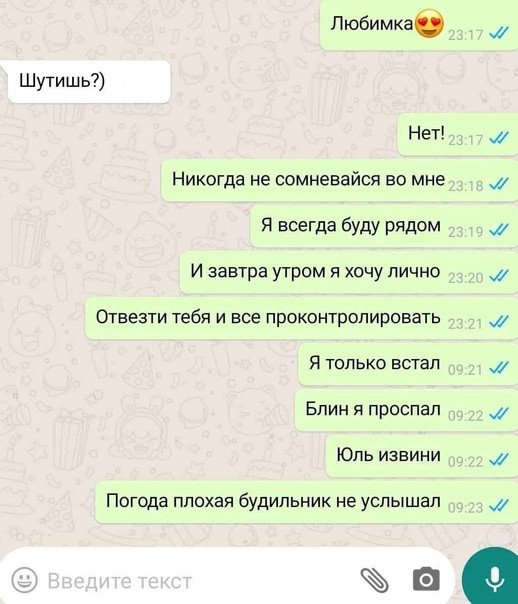
Task: Tap the paperclip attachment icon
Action: click(x=374, y=579)
